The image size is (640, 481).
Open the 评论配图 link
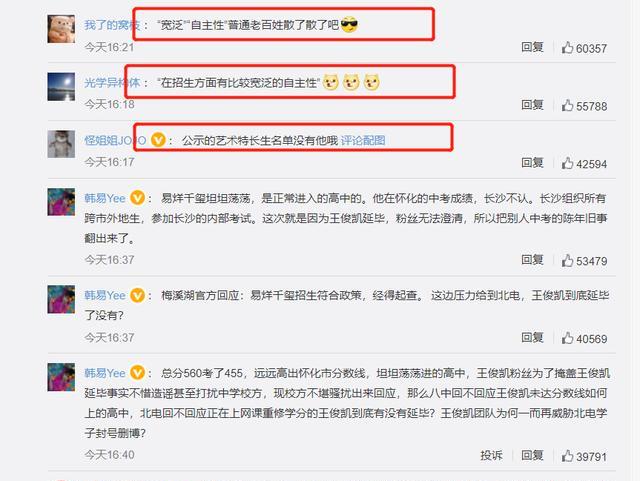[x=363, y=140]
